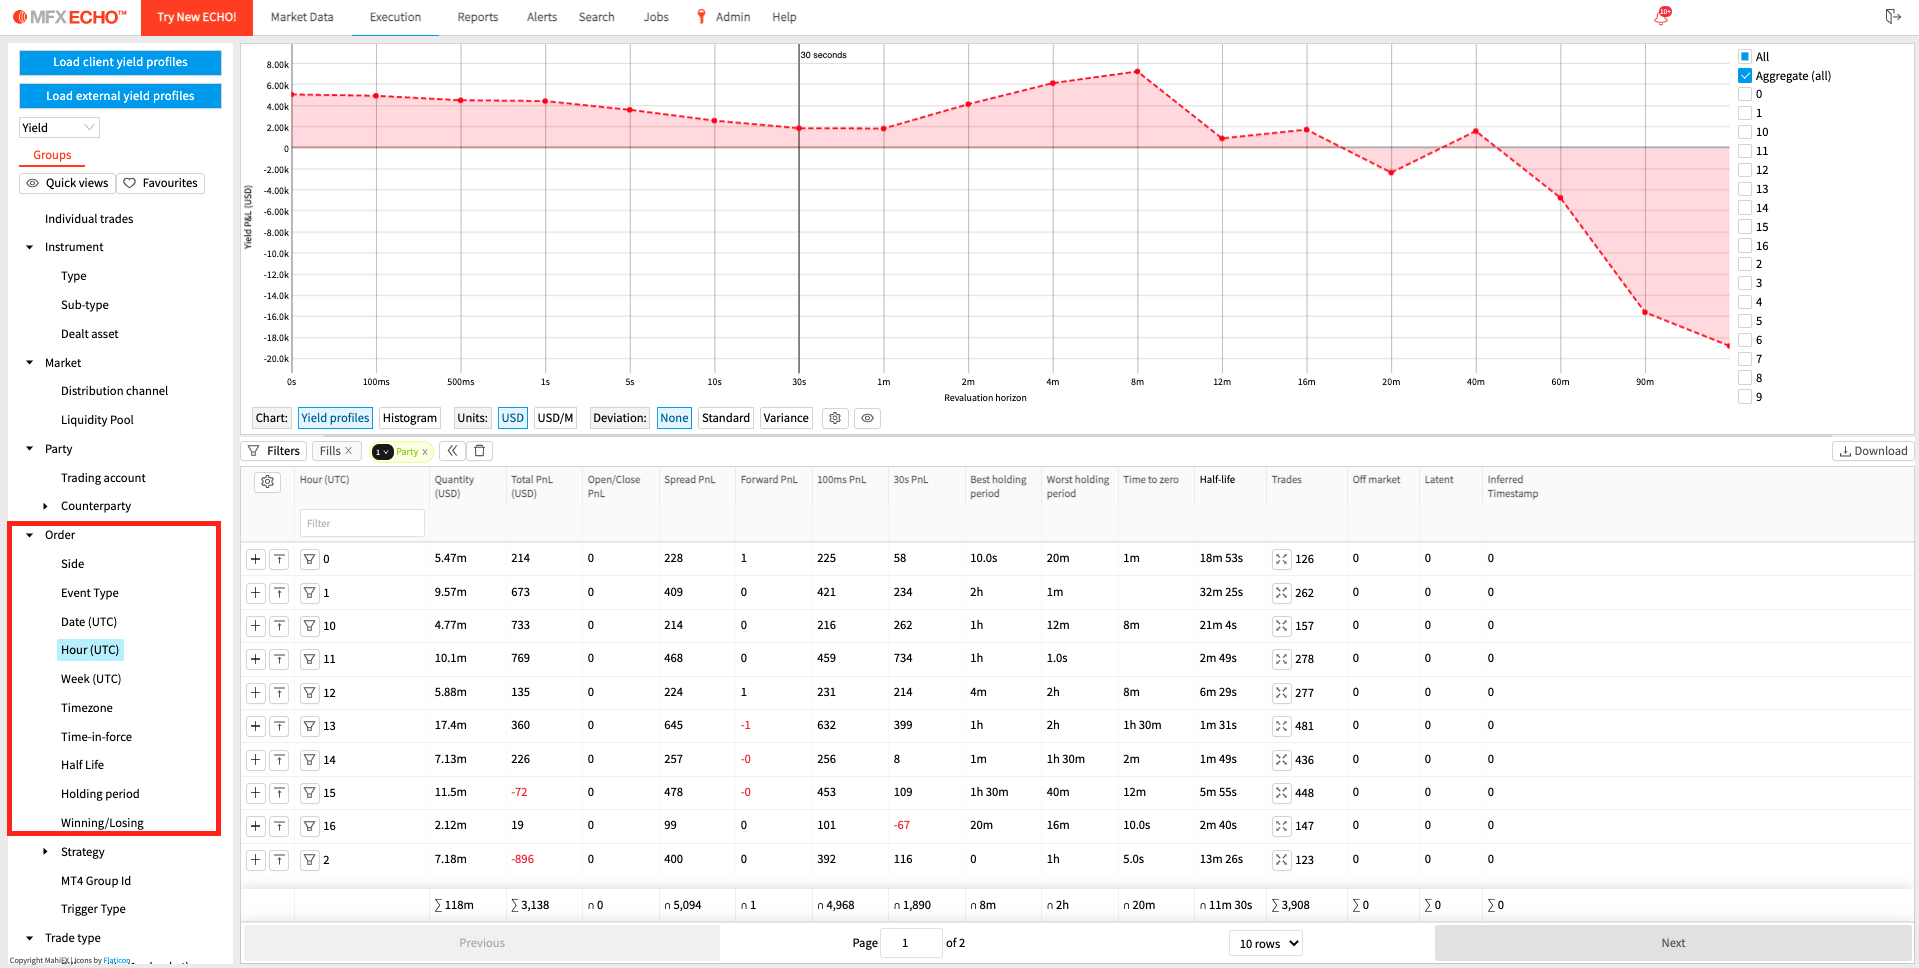
Task: Collapse the Market tree group
Action: (29, 363)
